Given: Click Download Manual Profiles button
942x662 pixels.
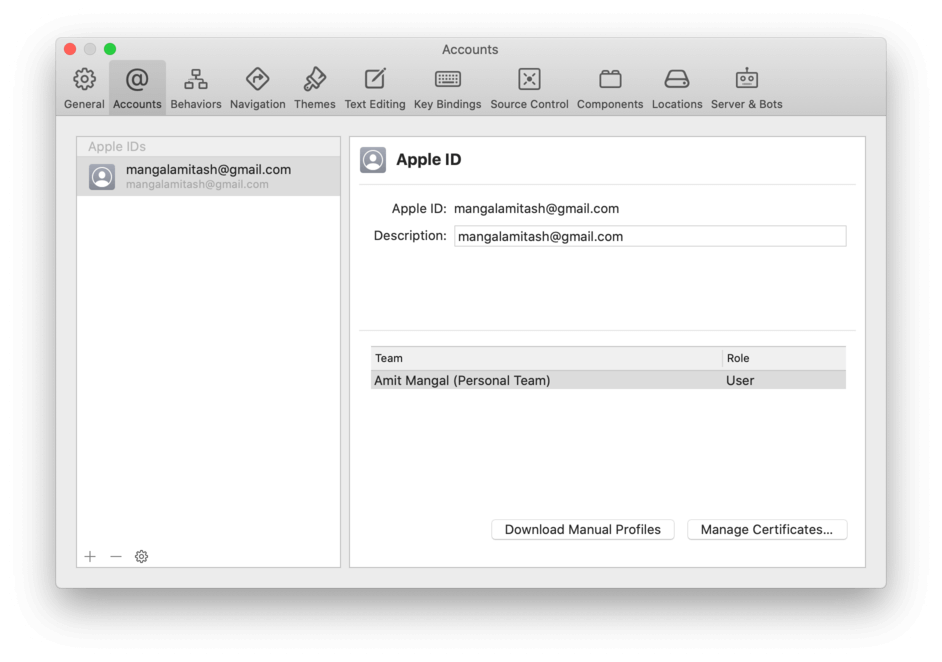Looking at the screenshot, I should [583, 529].
